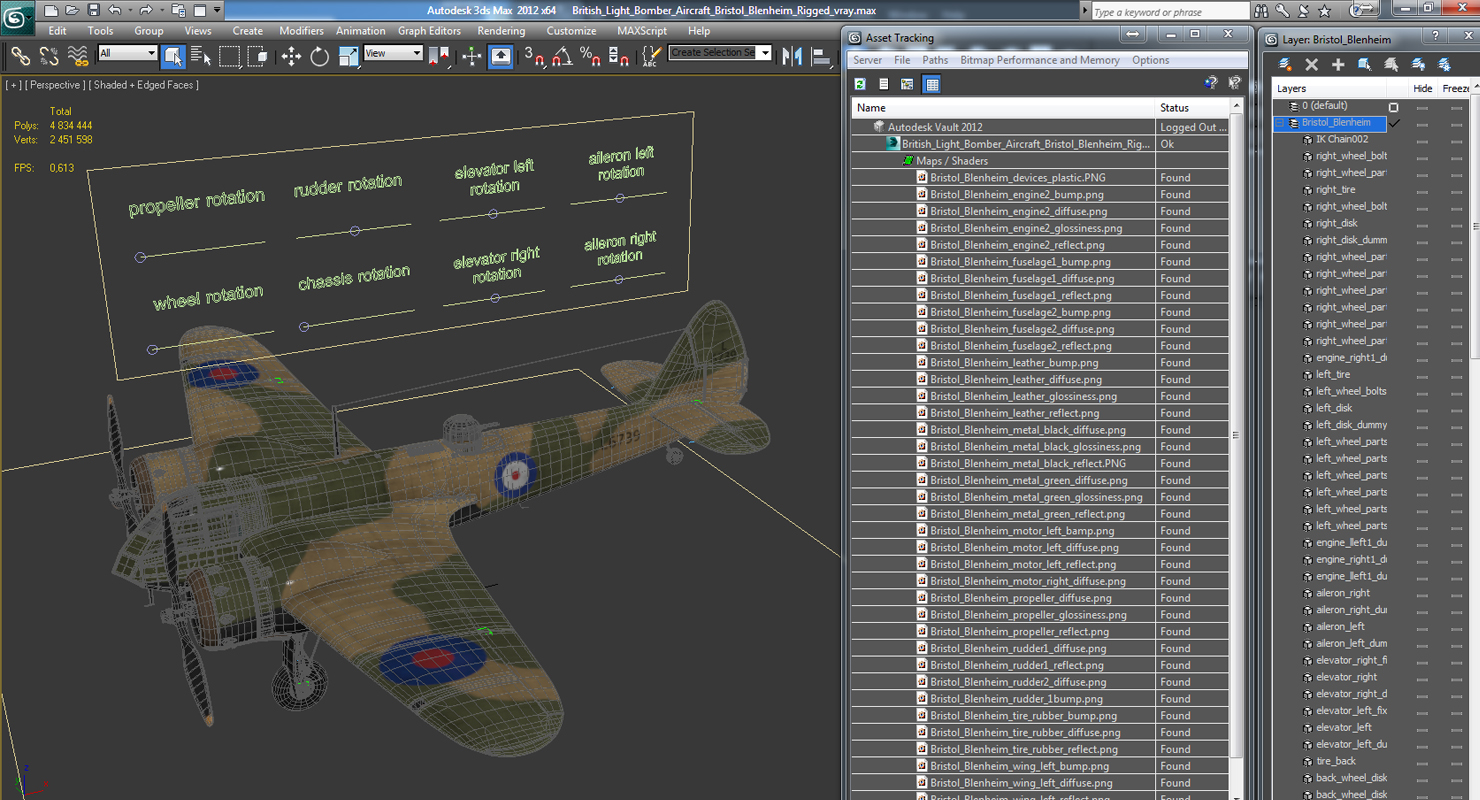
Task: Click Select Highlighted Objects and Layers icon
Action: 1364,64
